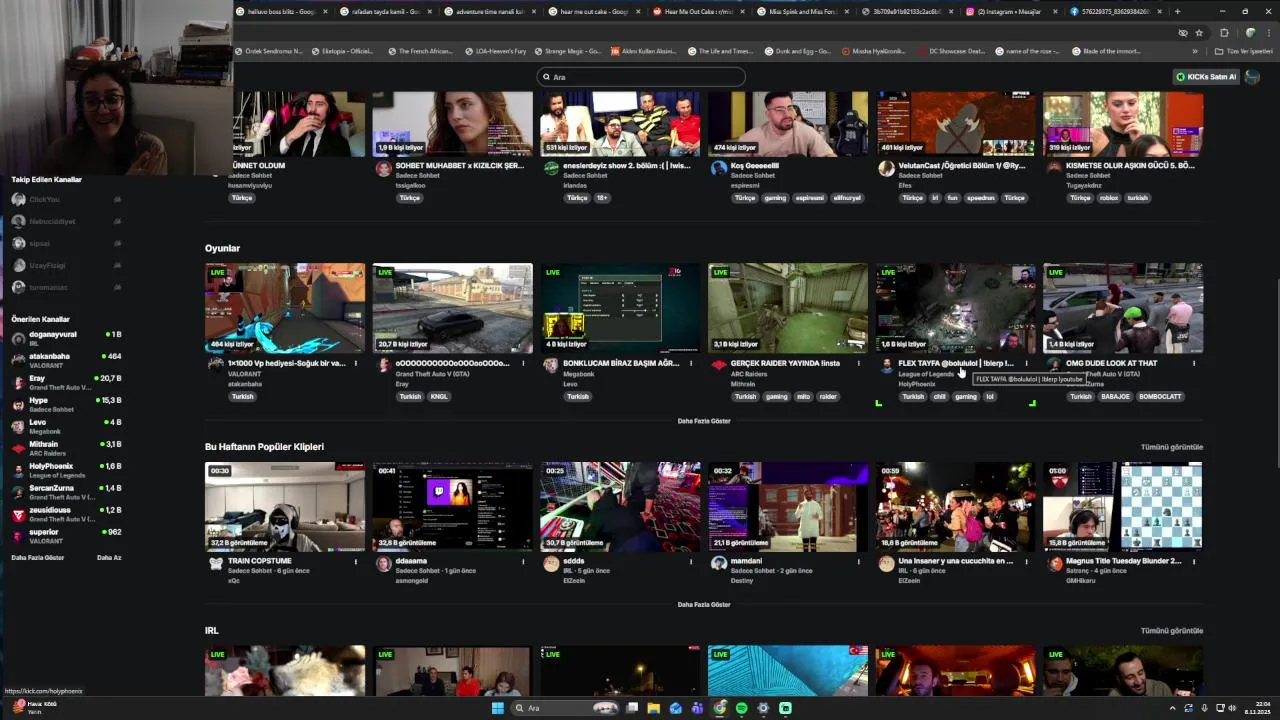Click Daha Fazla Göster under Oyunlar
The width and height of the screenshot is (1280, 720).
704,421
